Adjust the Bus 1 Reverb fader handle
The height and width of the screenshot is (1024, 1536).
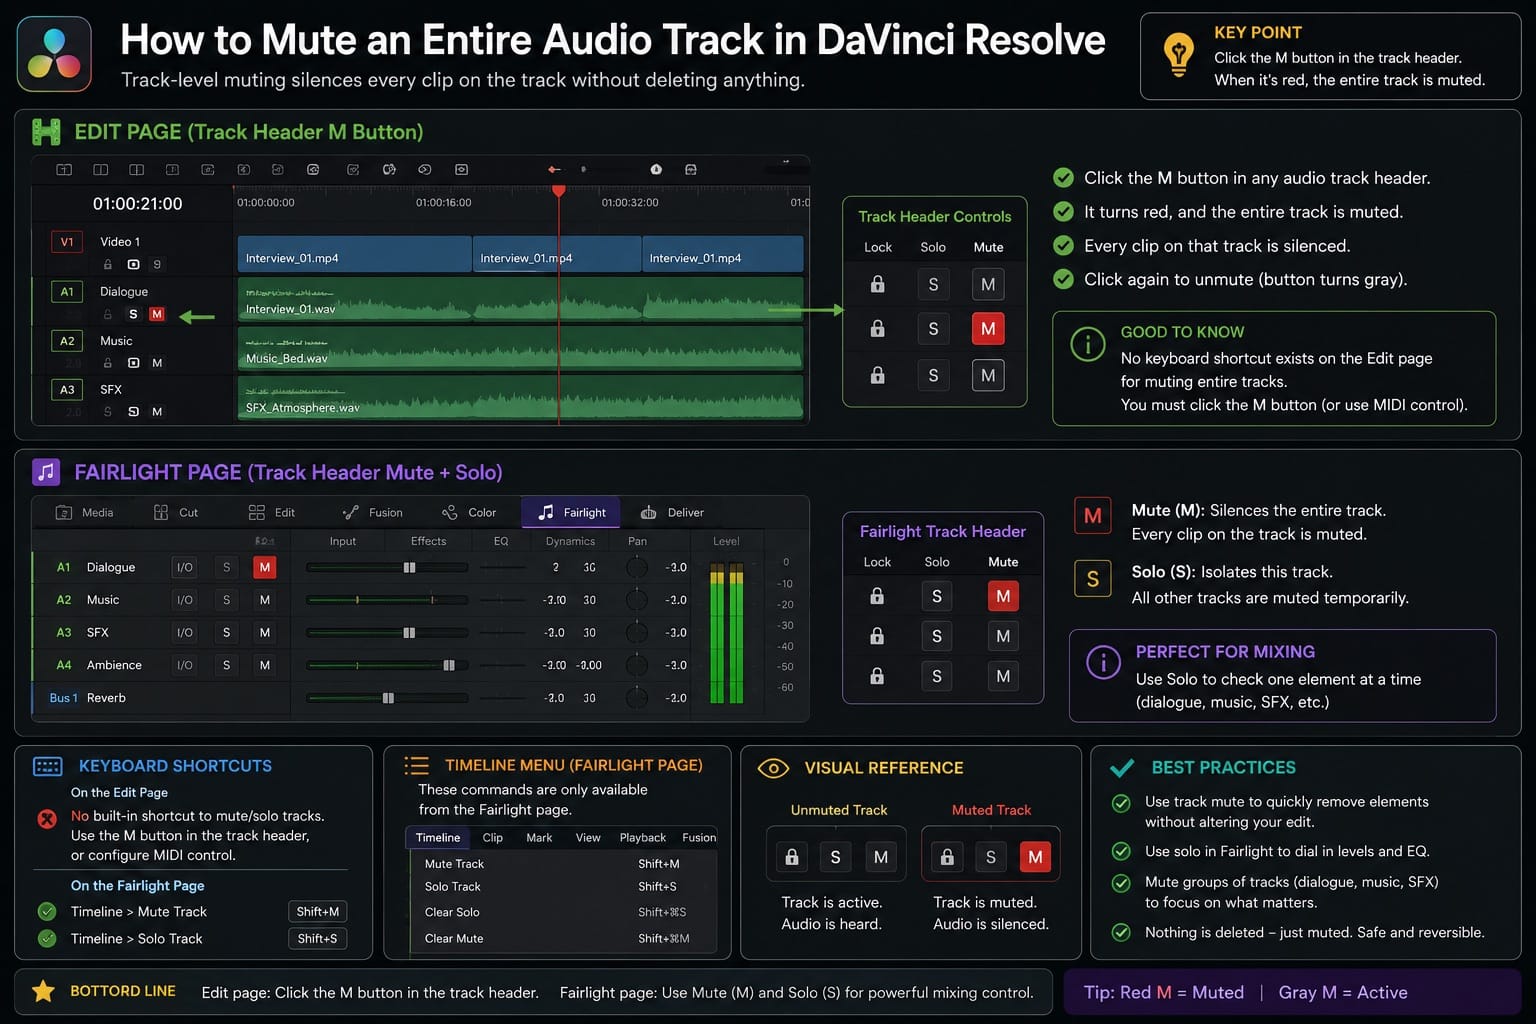[388, 698]
